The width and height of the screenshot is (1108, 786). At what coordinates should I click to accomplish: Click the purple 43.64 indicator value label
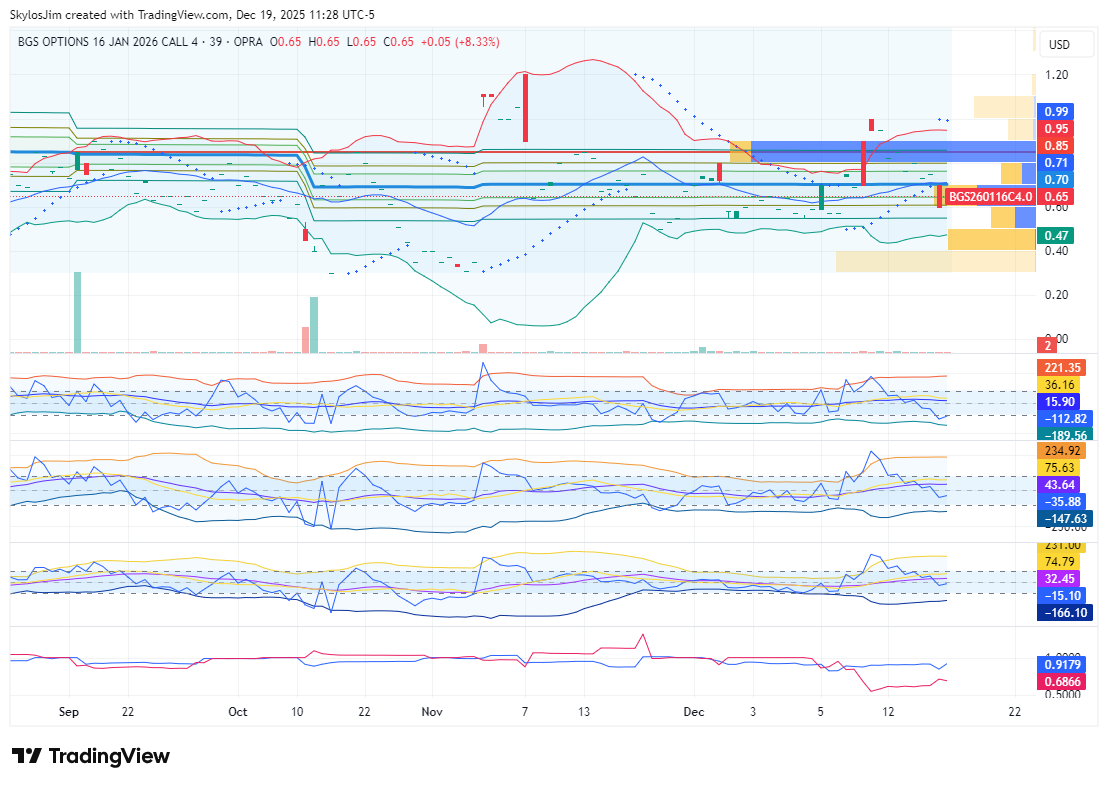[1063, 484]
